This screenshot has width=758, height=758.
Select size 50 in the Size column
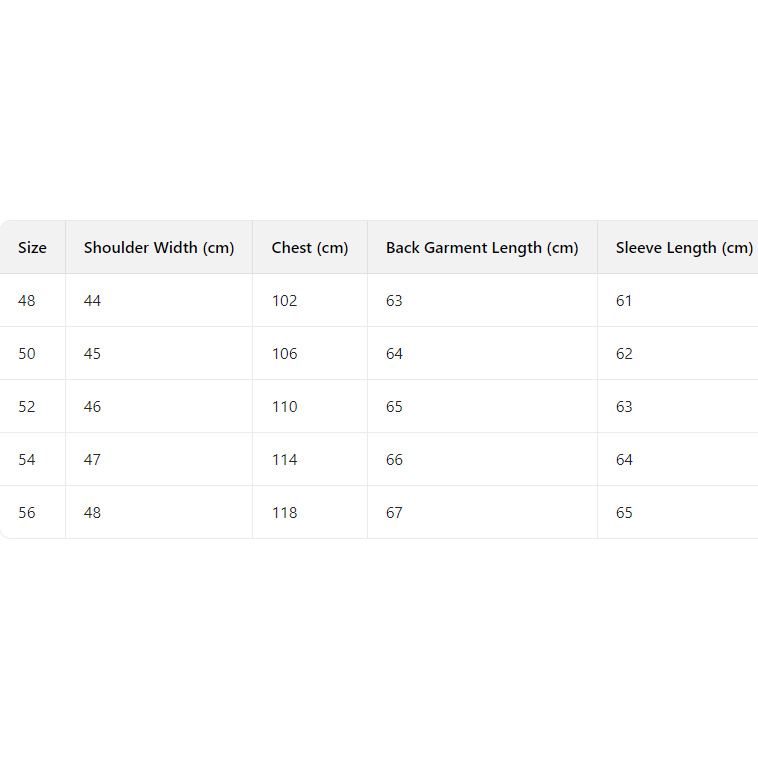(x=27, y=354)
